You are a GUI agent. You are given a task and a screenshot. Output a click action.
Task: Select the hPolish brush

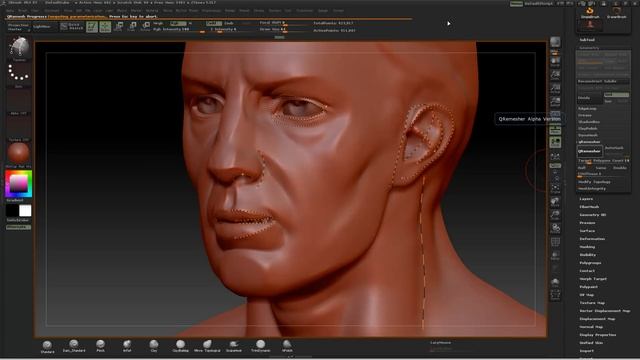coord(287,346)
